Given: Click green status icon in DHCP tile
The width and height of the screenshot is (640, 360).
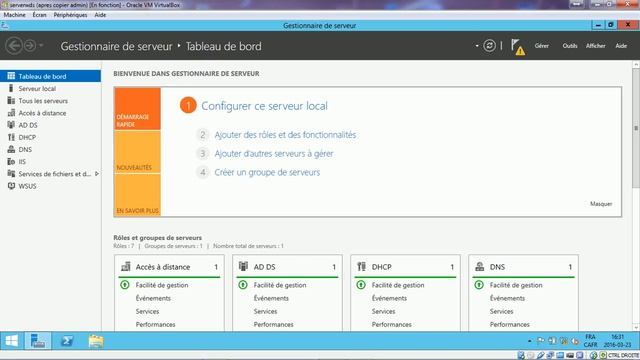Looking at the screenshot, I should [361, 285].
